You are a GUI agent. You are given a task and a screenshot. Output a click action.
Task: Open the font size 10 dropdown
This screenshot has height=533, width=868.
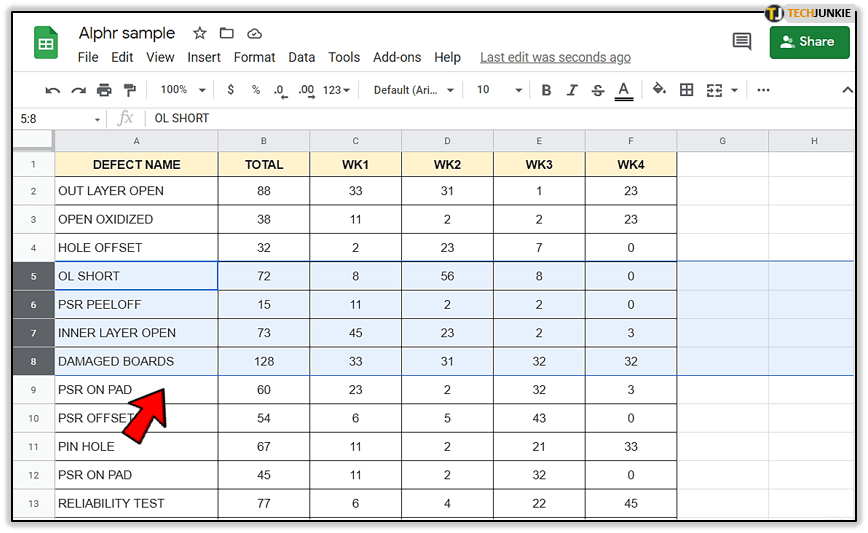(x=498, y=90)
